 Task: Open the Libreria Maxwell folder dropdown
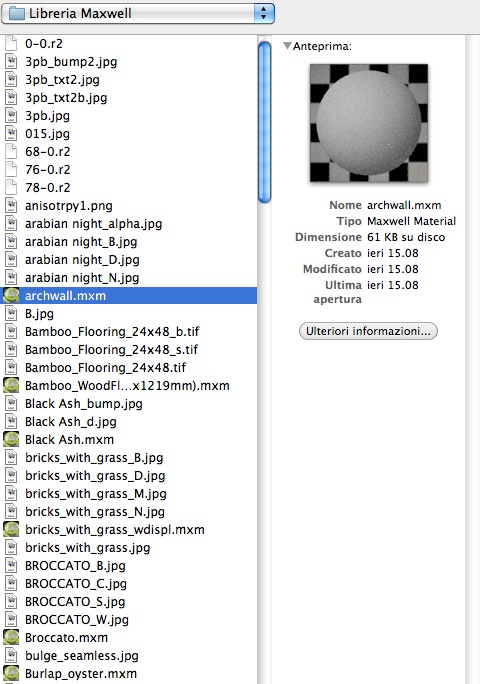click(138, 13)
